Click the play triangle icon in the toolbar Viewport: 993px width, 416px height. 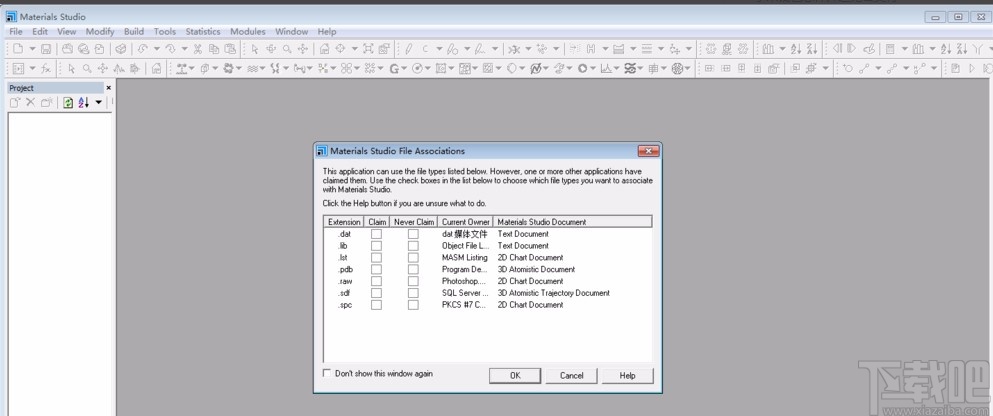click(x=972, y=68)
